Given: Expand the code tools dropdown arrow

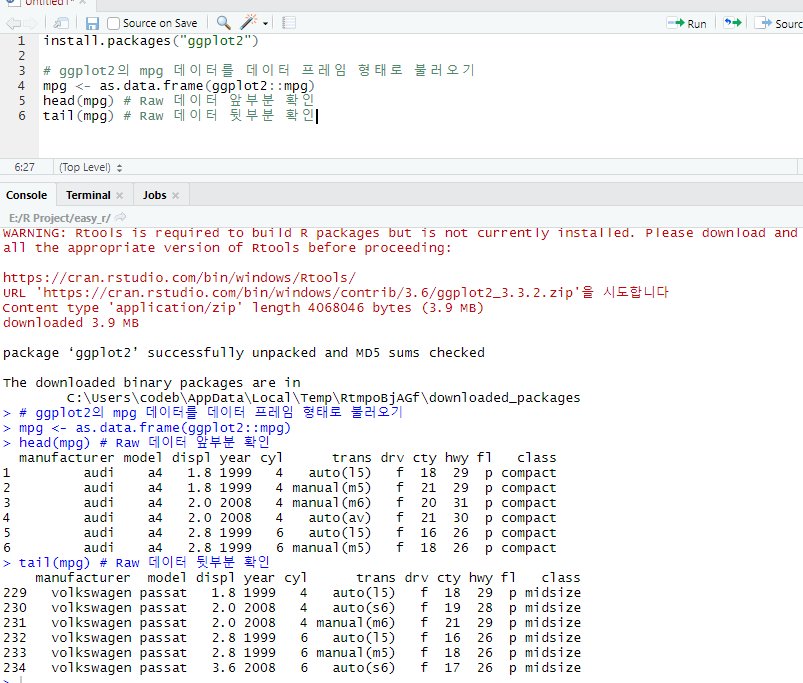Looking at the screenshot, I should (x=265, y=24).
